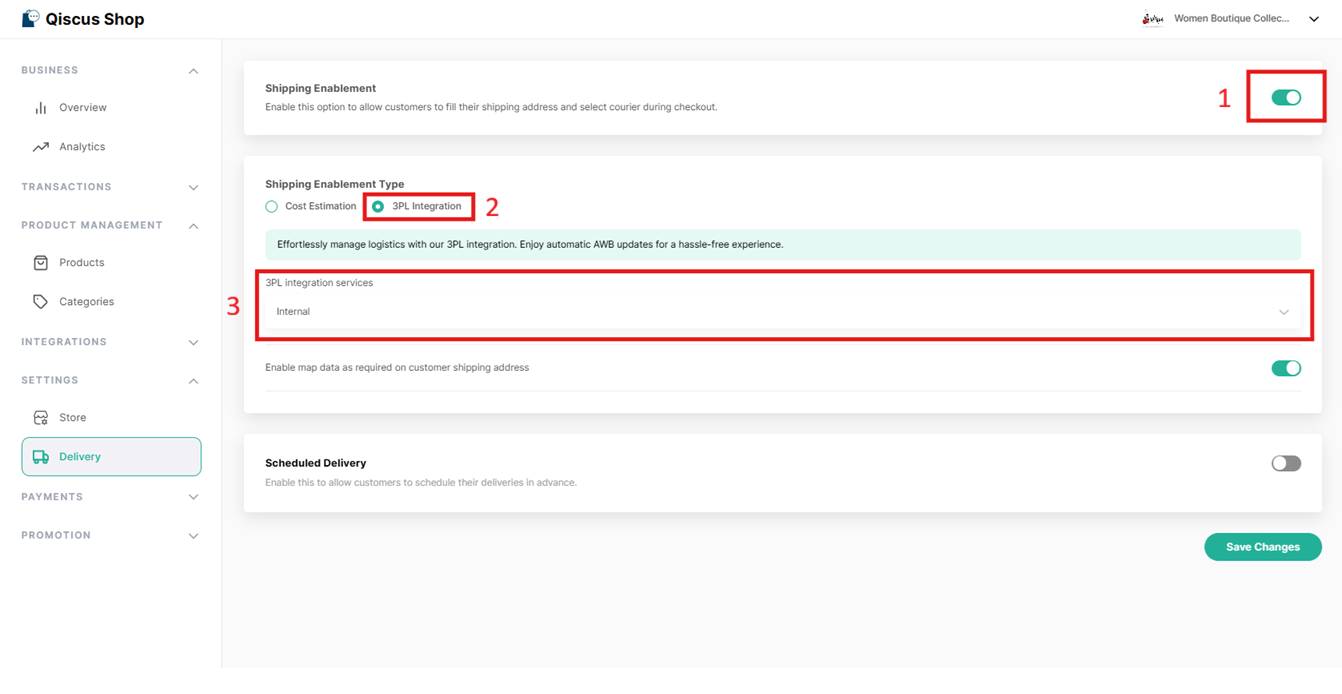Click the Products shopping bag icon
1342x694 pixels.
[41, 263]
